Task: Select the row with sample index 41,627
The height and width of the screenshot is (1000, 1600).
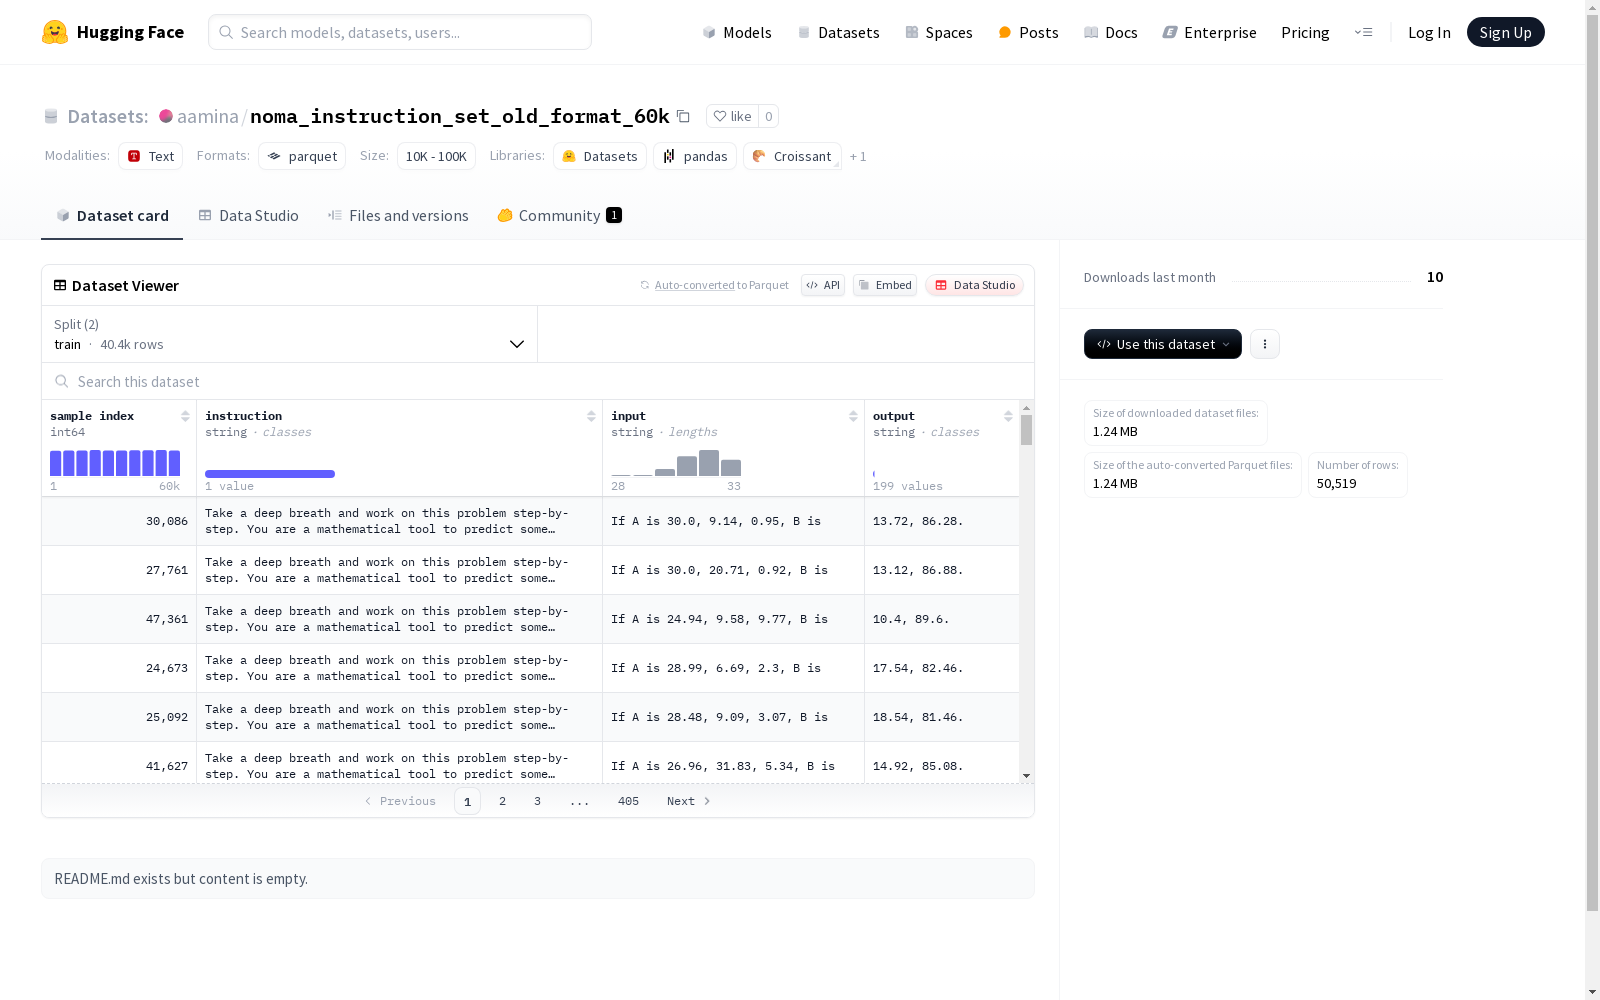Action: [x=530, y=765]
